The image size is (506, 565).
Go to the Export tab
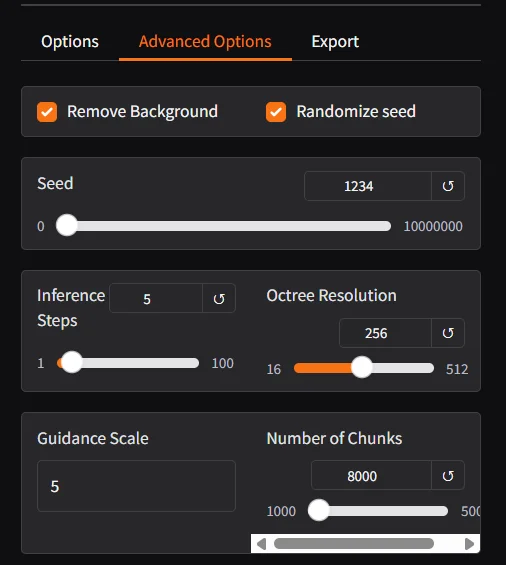coord(335,41)
